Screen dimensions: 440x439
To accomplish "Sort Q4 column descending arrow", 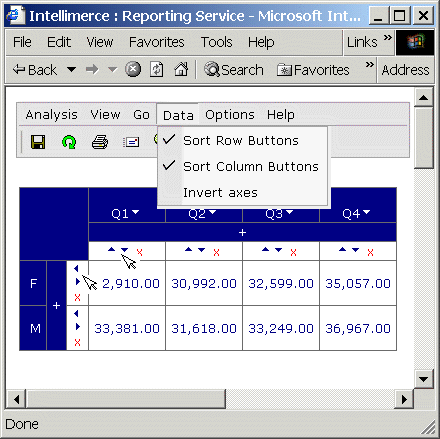I will (355, 250).
